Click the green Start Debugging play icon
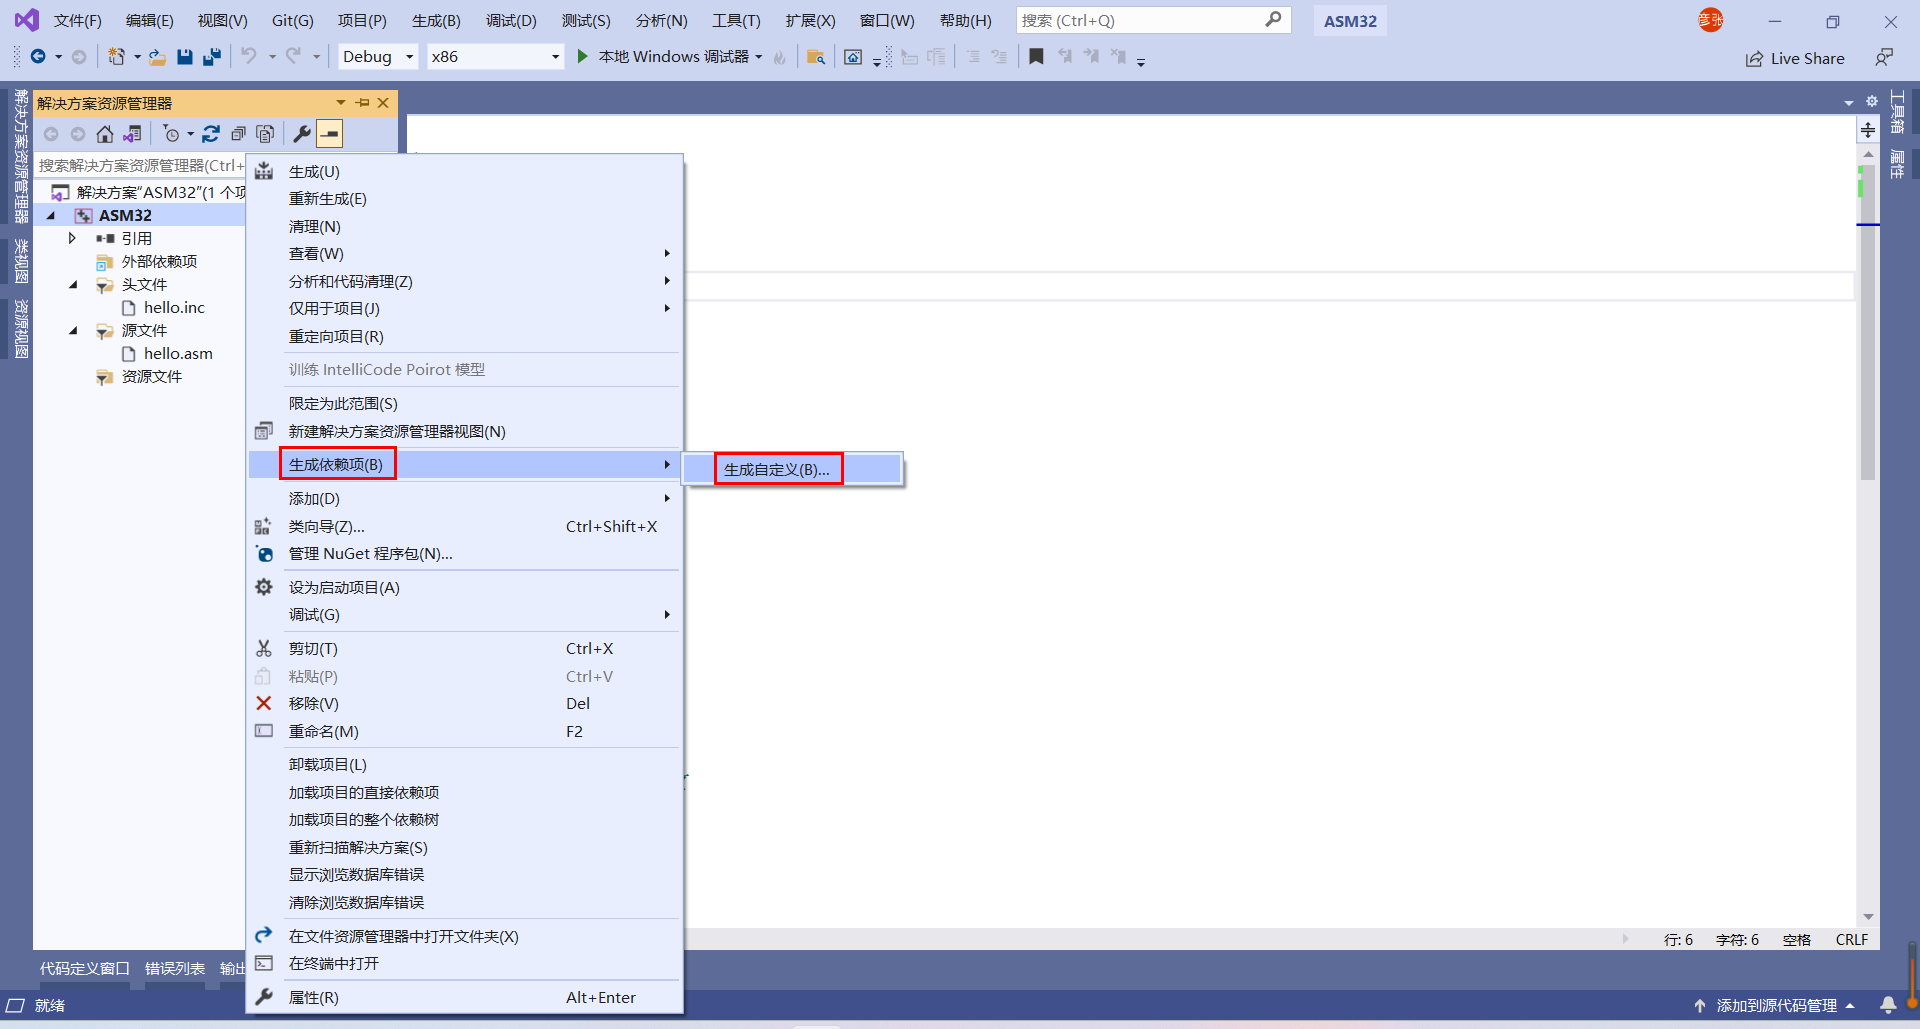This screenshot has width=1920, height=1029. pos(583,57)
